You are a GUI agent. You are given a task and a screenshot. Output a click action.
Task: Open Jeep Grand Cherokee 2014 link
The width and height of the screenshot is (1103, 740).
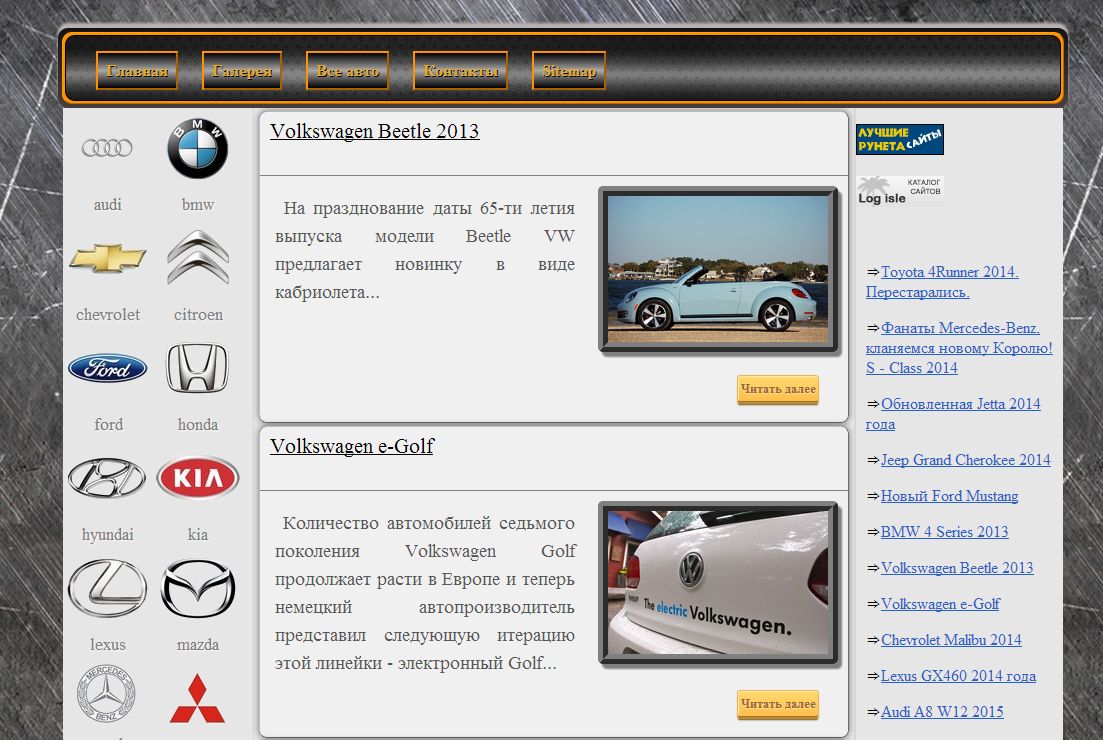point(966,460)
